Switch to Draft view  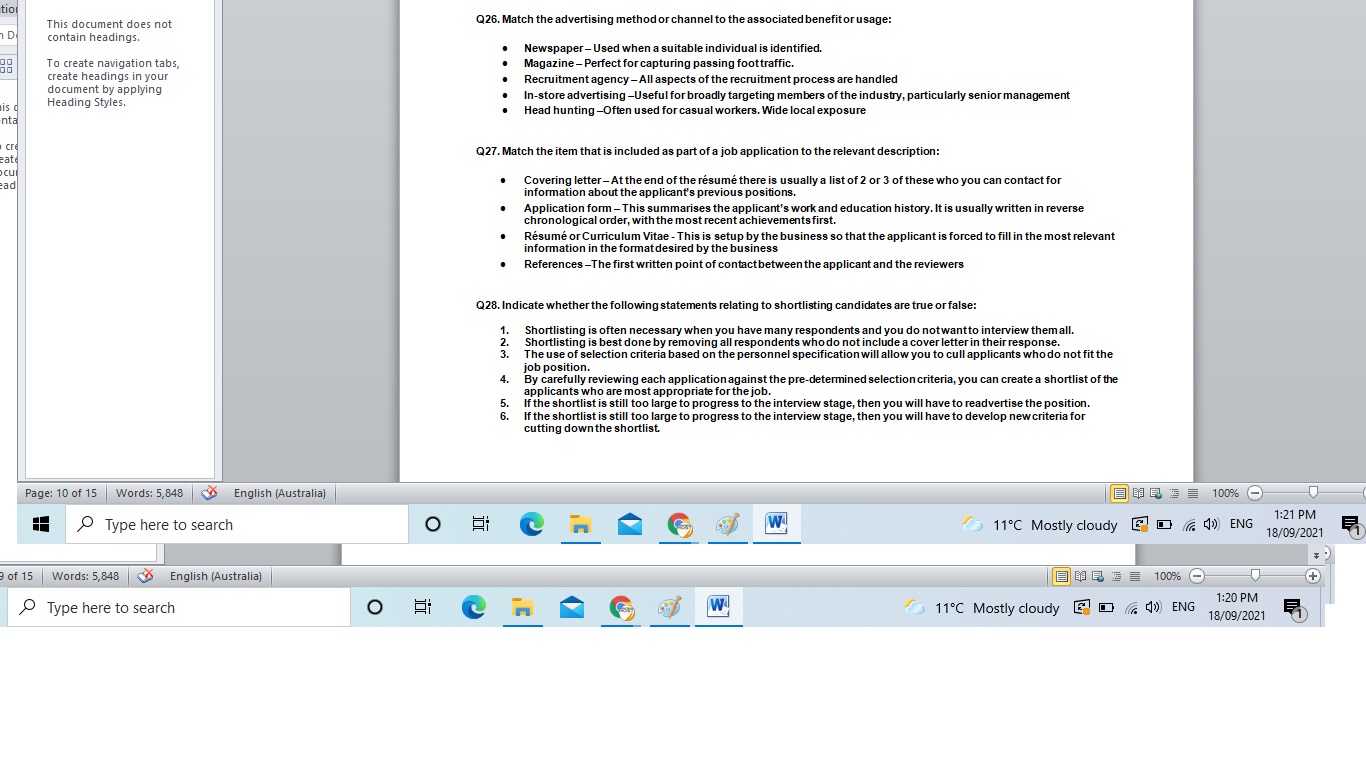pyautogui.click(x=1193, y=492)
